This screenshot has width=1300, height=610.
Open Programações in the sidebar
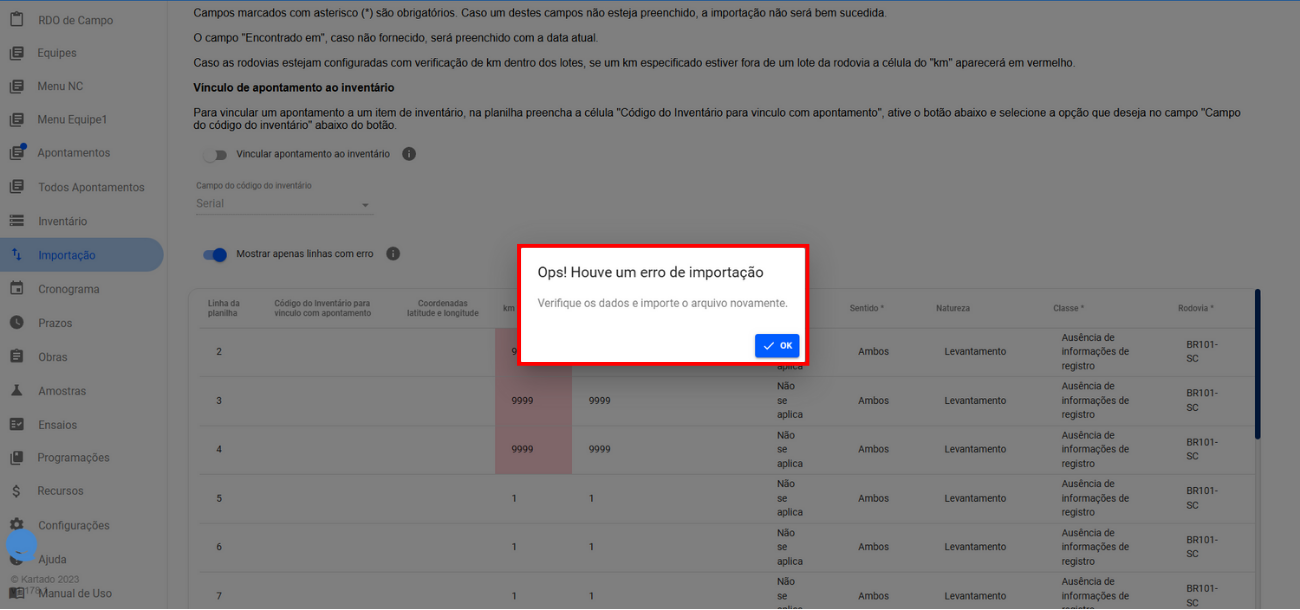click(73, 457)
